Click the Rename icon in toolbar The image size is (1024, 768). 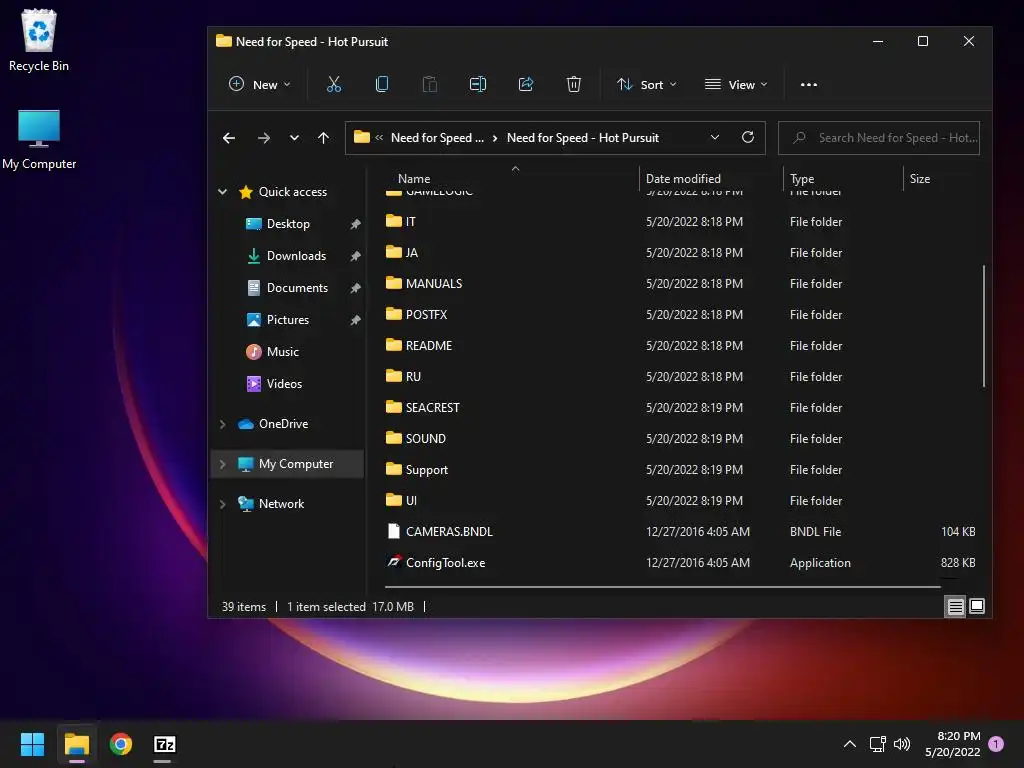pos(478,84)
